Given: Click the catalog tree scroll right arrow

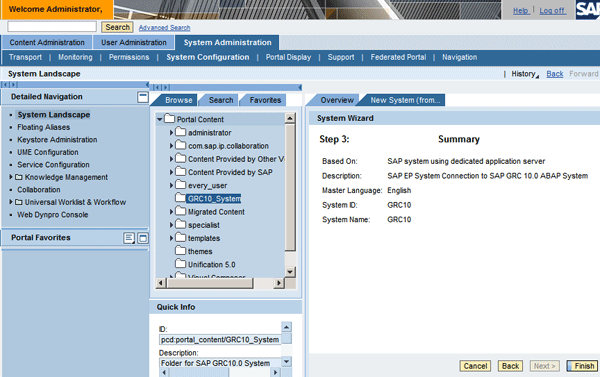Looking at the screenshot, I should coord(279,283).
